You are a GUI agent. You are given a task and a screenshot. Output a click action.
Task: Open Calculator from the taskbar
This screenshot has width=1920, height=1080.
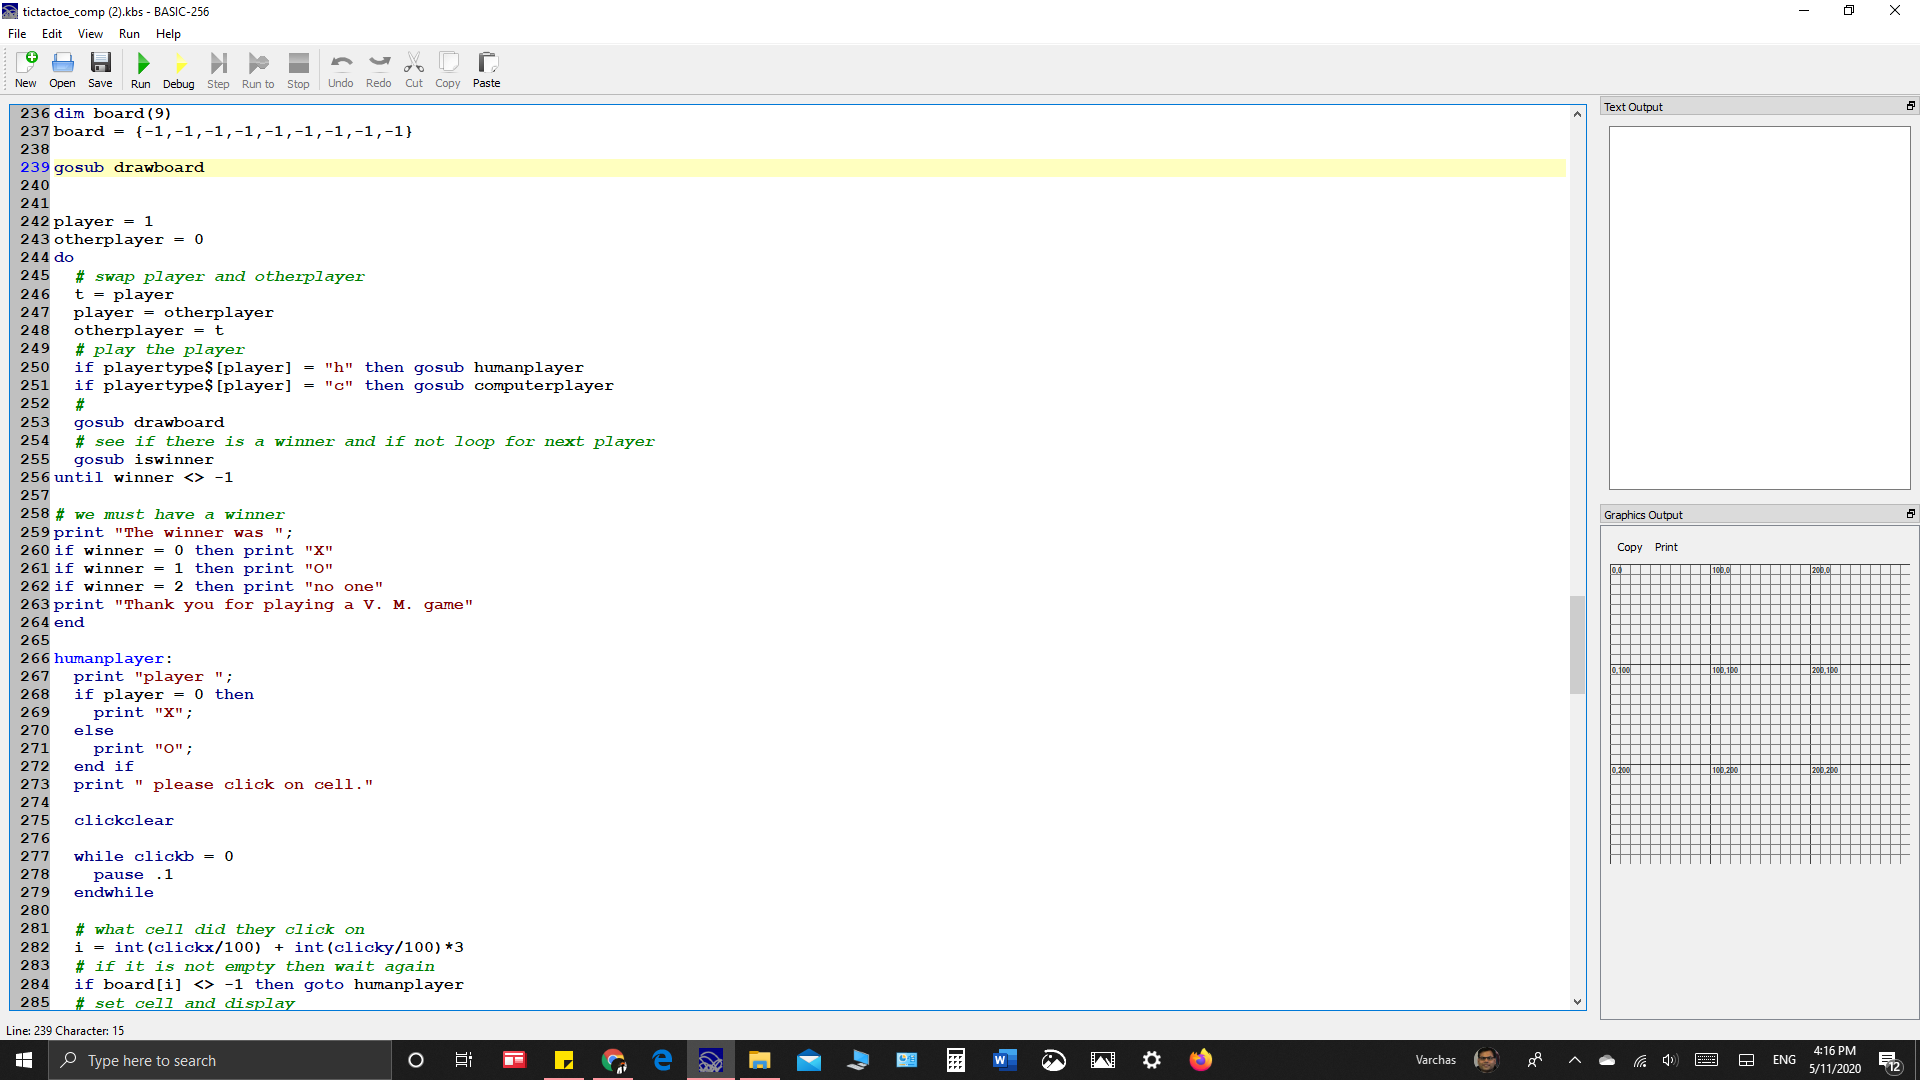coord(956,1060)
